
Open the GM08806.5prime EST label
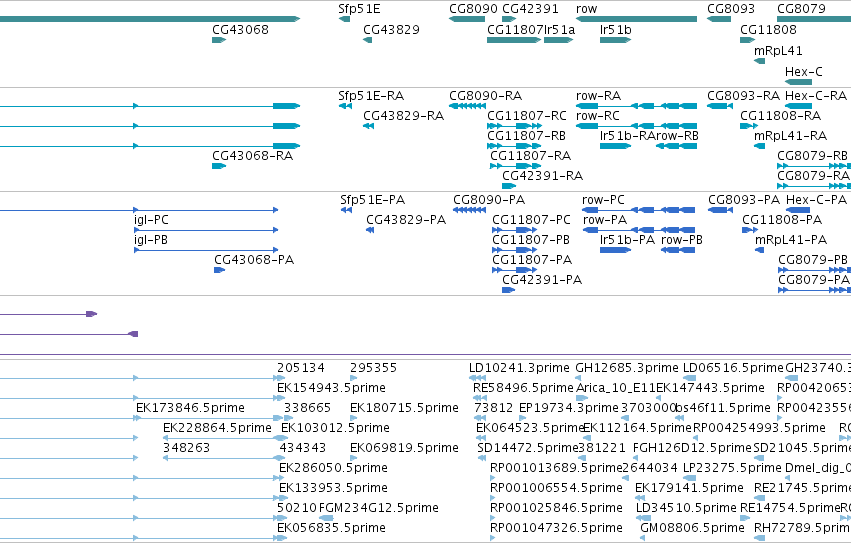(693, 528)
